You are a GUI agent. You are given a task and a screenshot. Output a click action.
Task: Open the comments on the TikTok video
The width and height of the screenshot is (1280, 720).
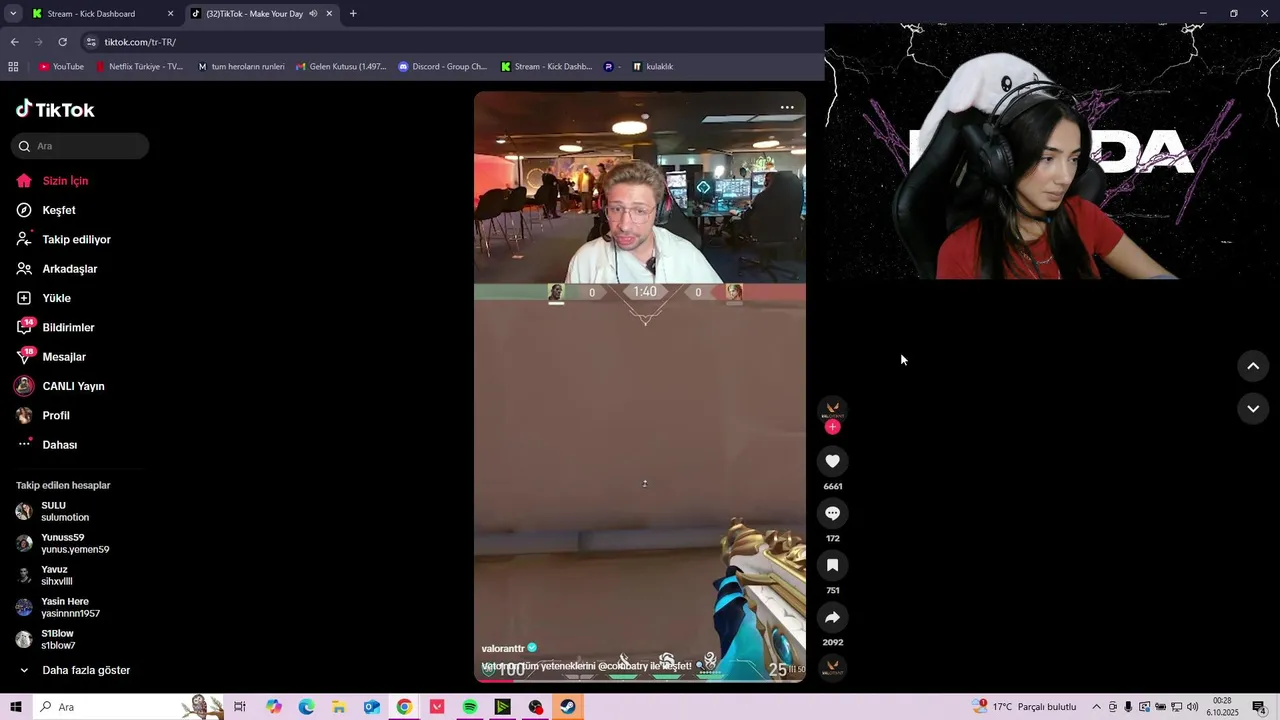832,513
